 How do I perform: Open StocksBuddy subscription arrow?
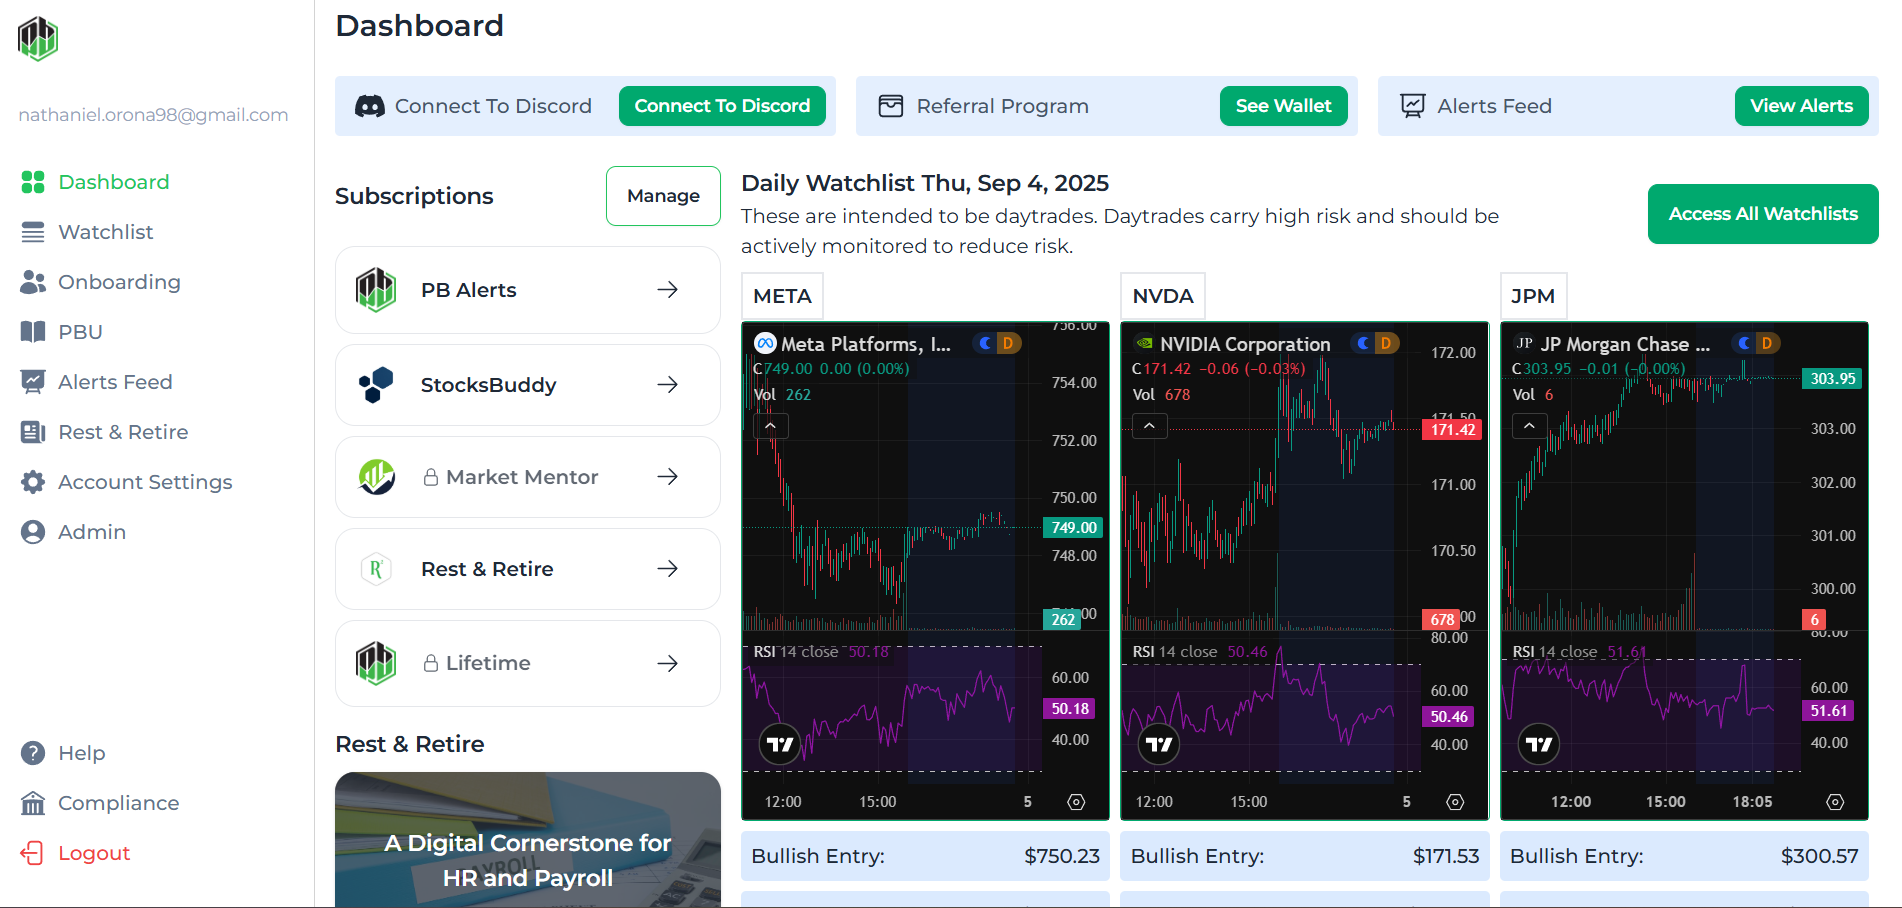point(667,385)
